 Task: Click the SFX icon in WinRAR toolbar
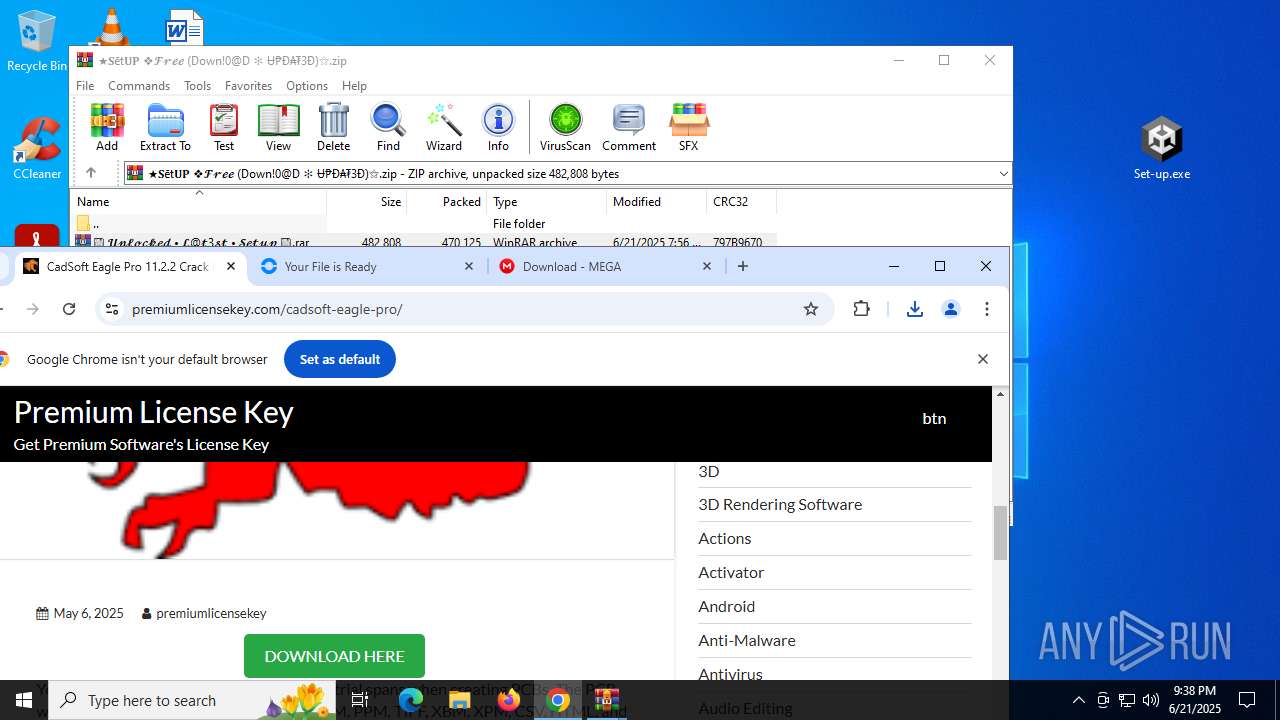click(688, 127)
